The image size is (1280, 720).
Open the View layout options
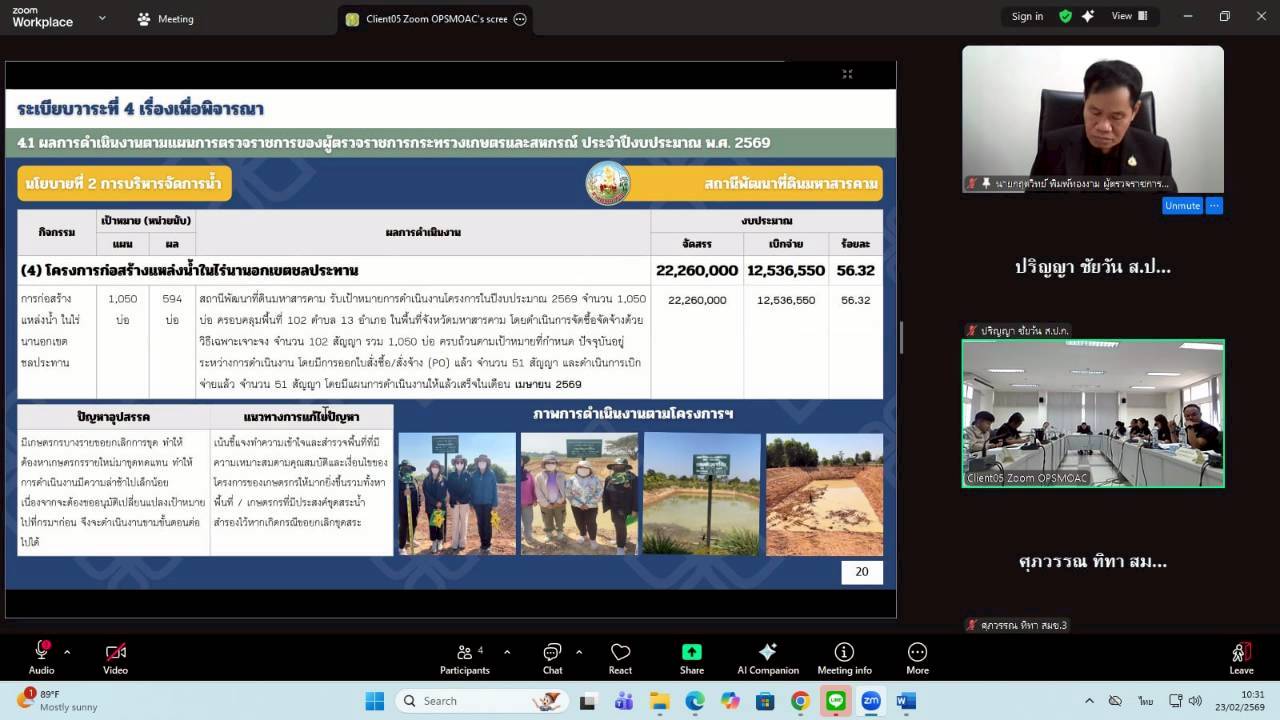1129,16
